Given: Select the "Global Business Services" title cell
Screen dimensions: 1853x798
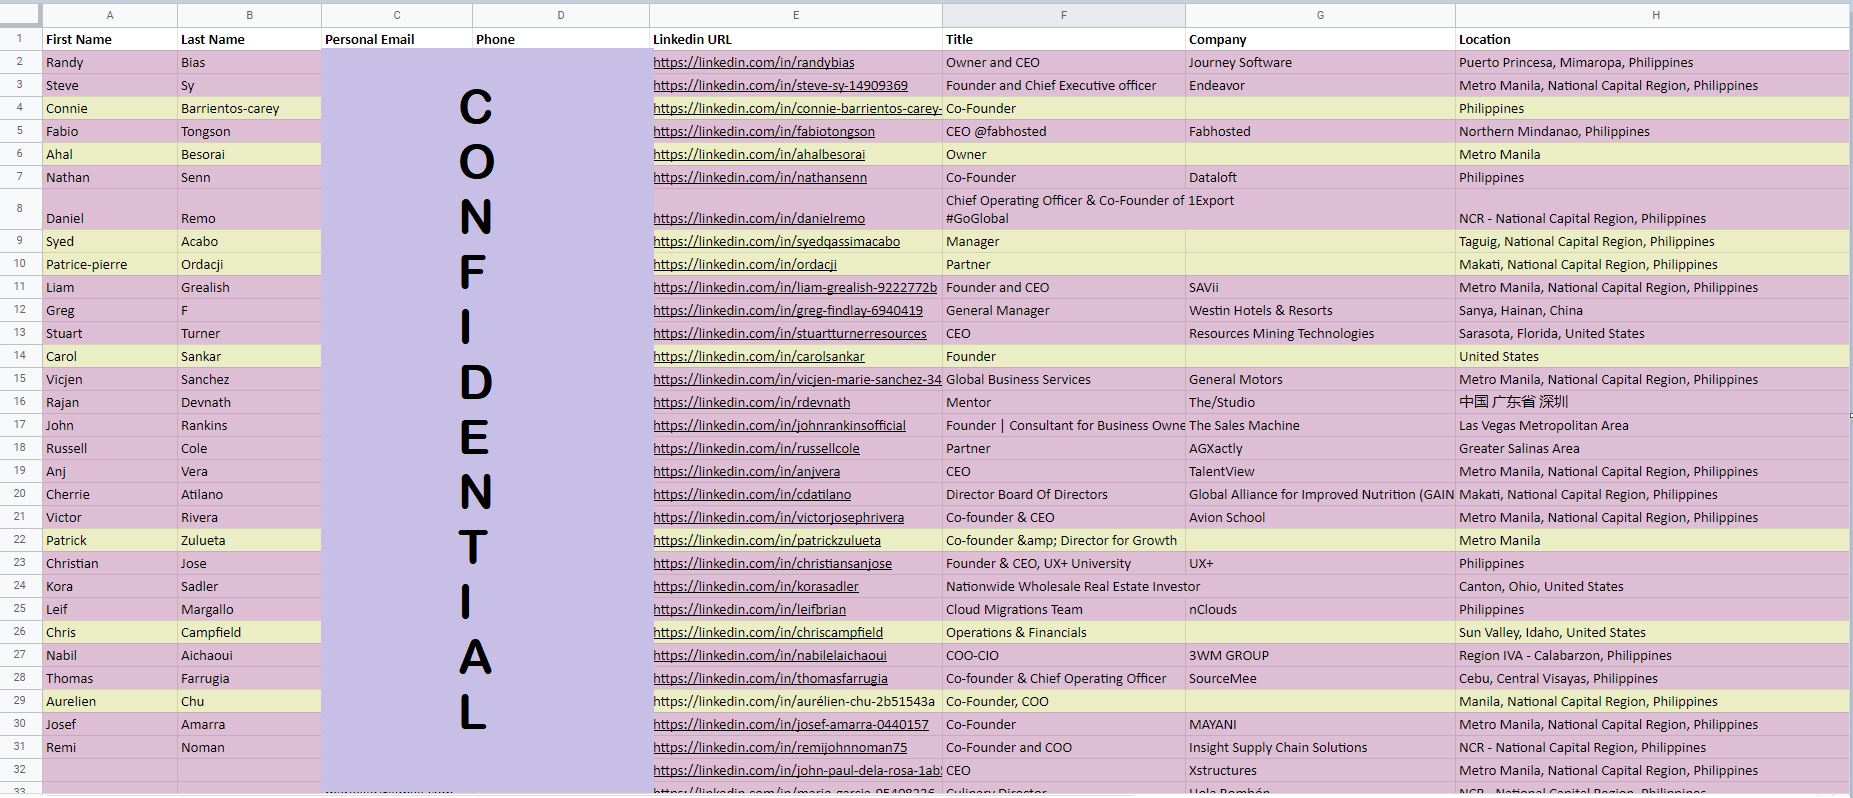Looking at the screenshot, I should pos(1064,379).
